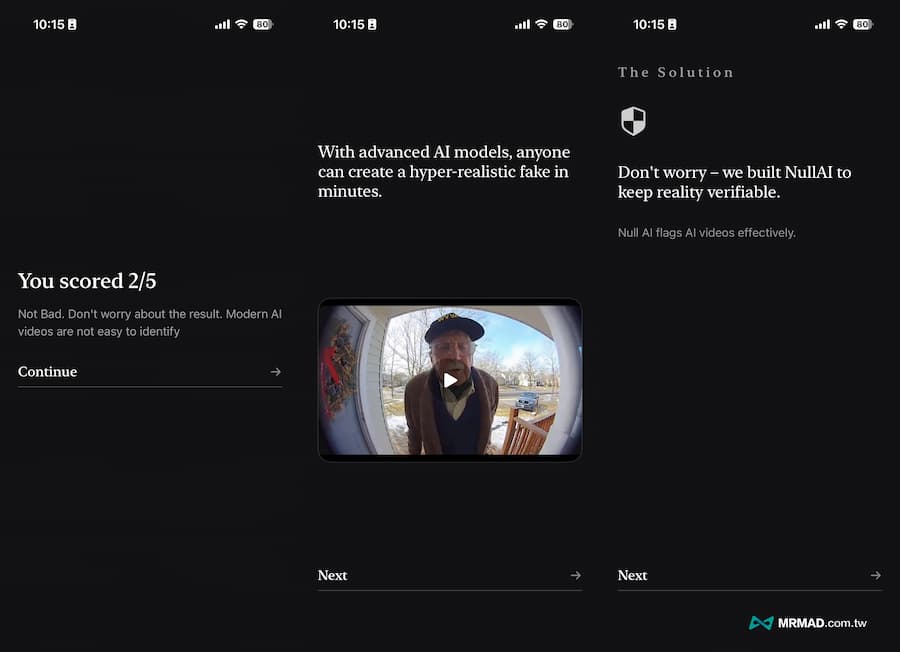Viewport: 900px width, 652px height.
Task: Tap the Wi-Fi icon on the right screen
Action: (840, 24)
